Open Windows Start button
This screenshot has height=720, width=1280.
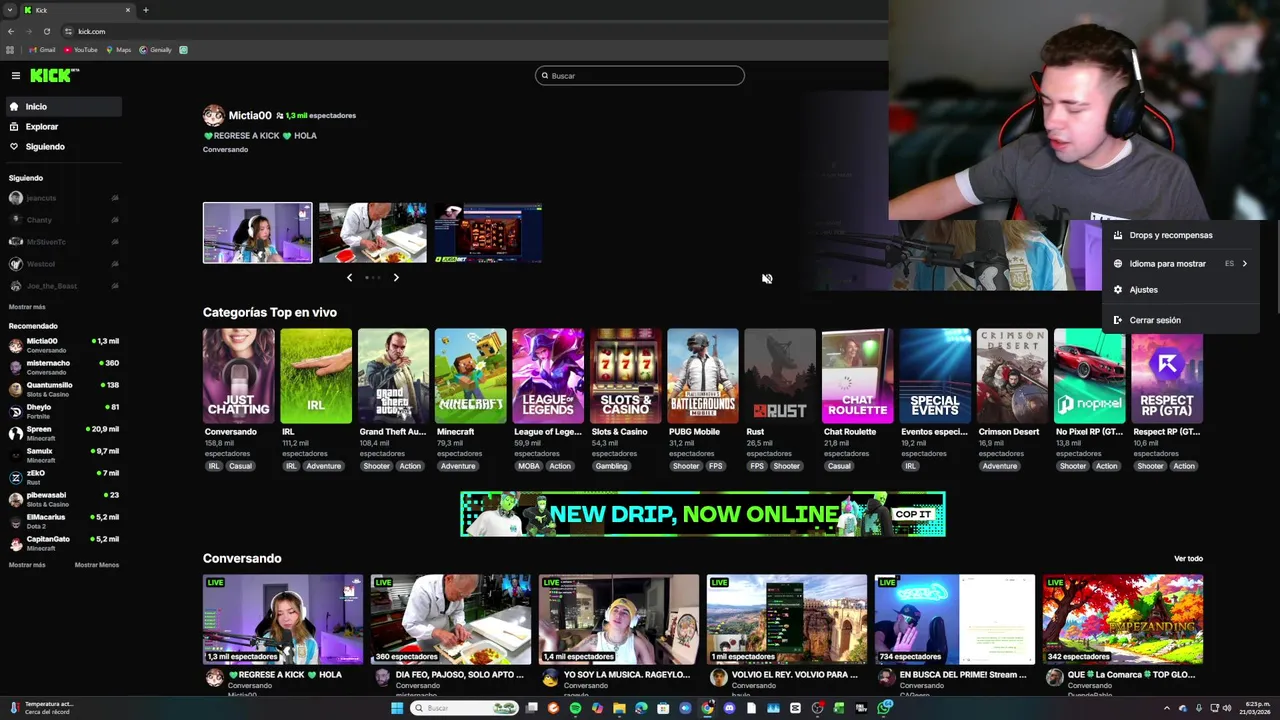tap(397, 708)
